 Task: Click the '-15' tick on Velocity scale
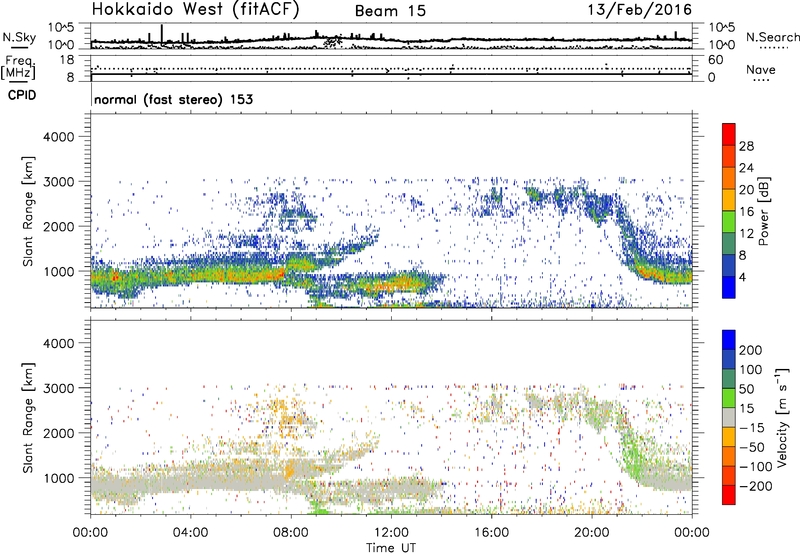[x=752, y=428]
